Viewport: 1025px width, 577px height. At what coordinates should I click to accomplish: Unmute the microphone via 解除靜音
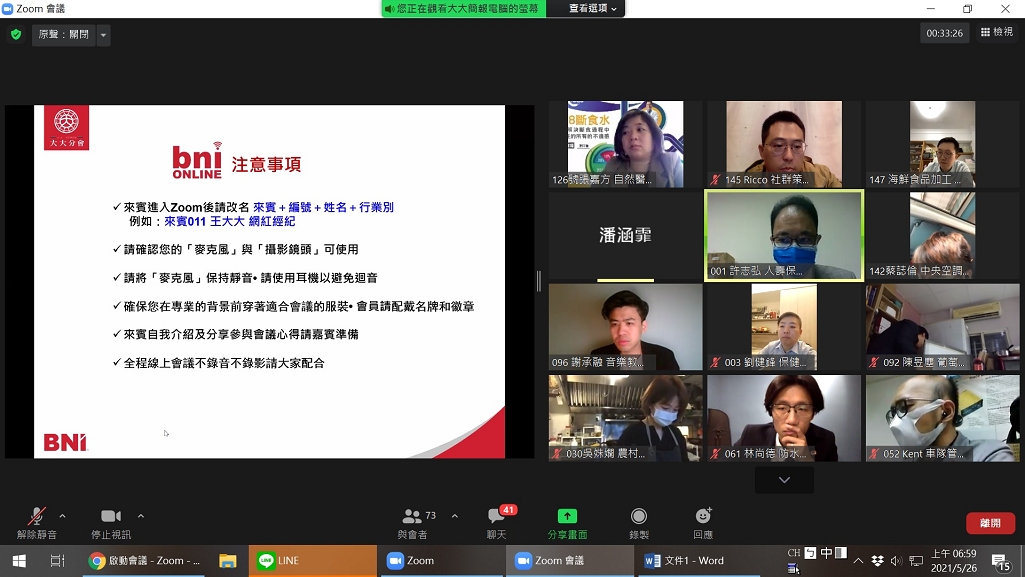pyautogui.click(x=37, y=523)
